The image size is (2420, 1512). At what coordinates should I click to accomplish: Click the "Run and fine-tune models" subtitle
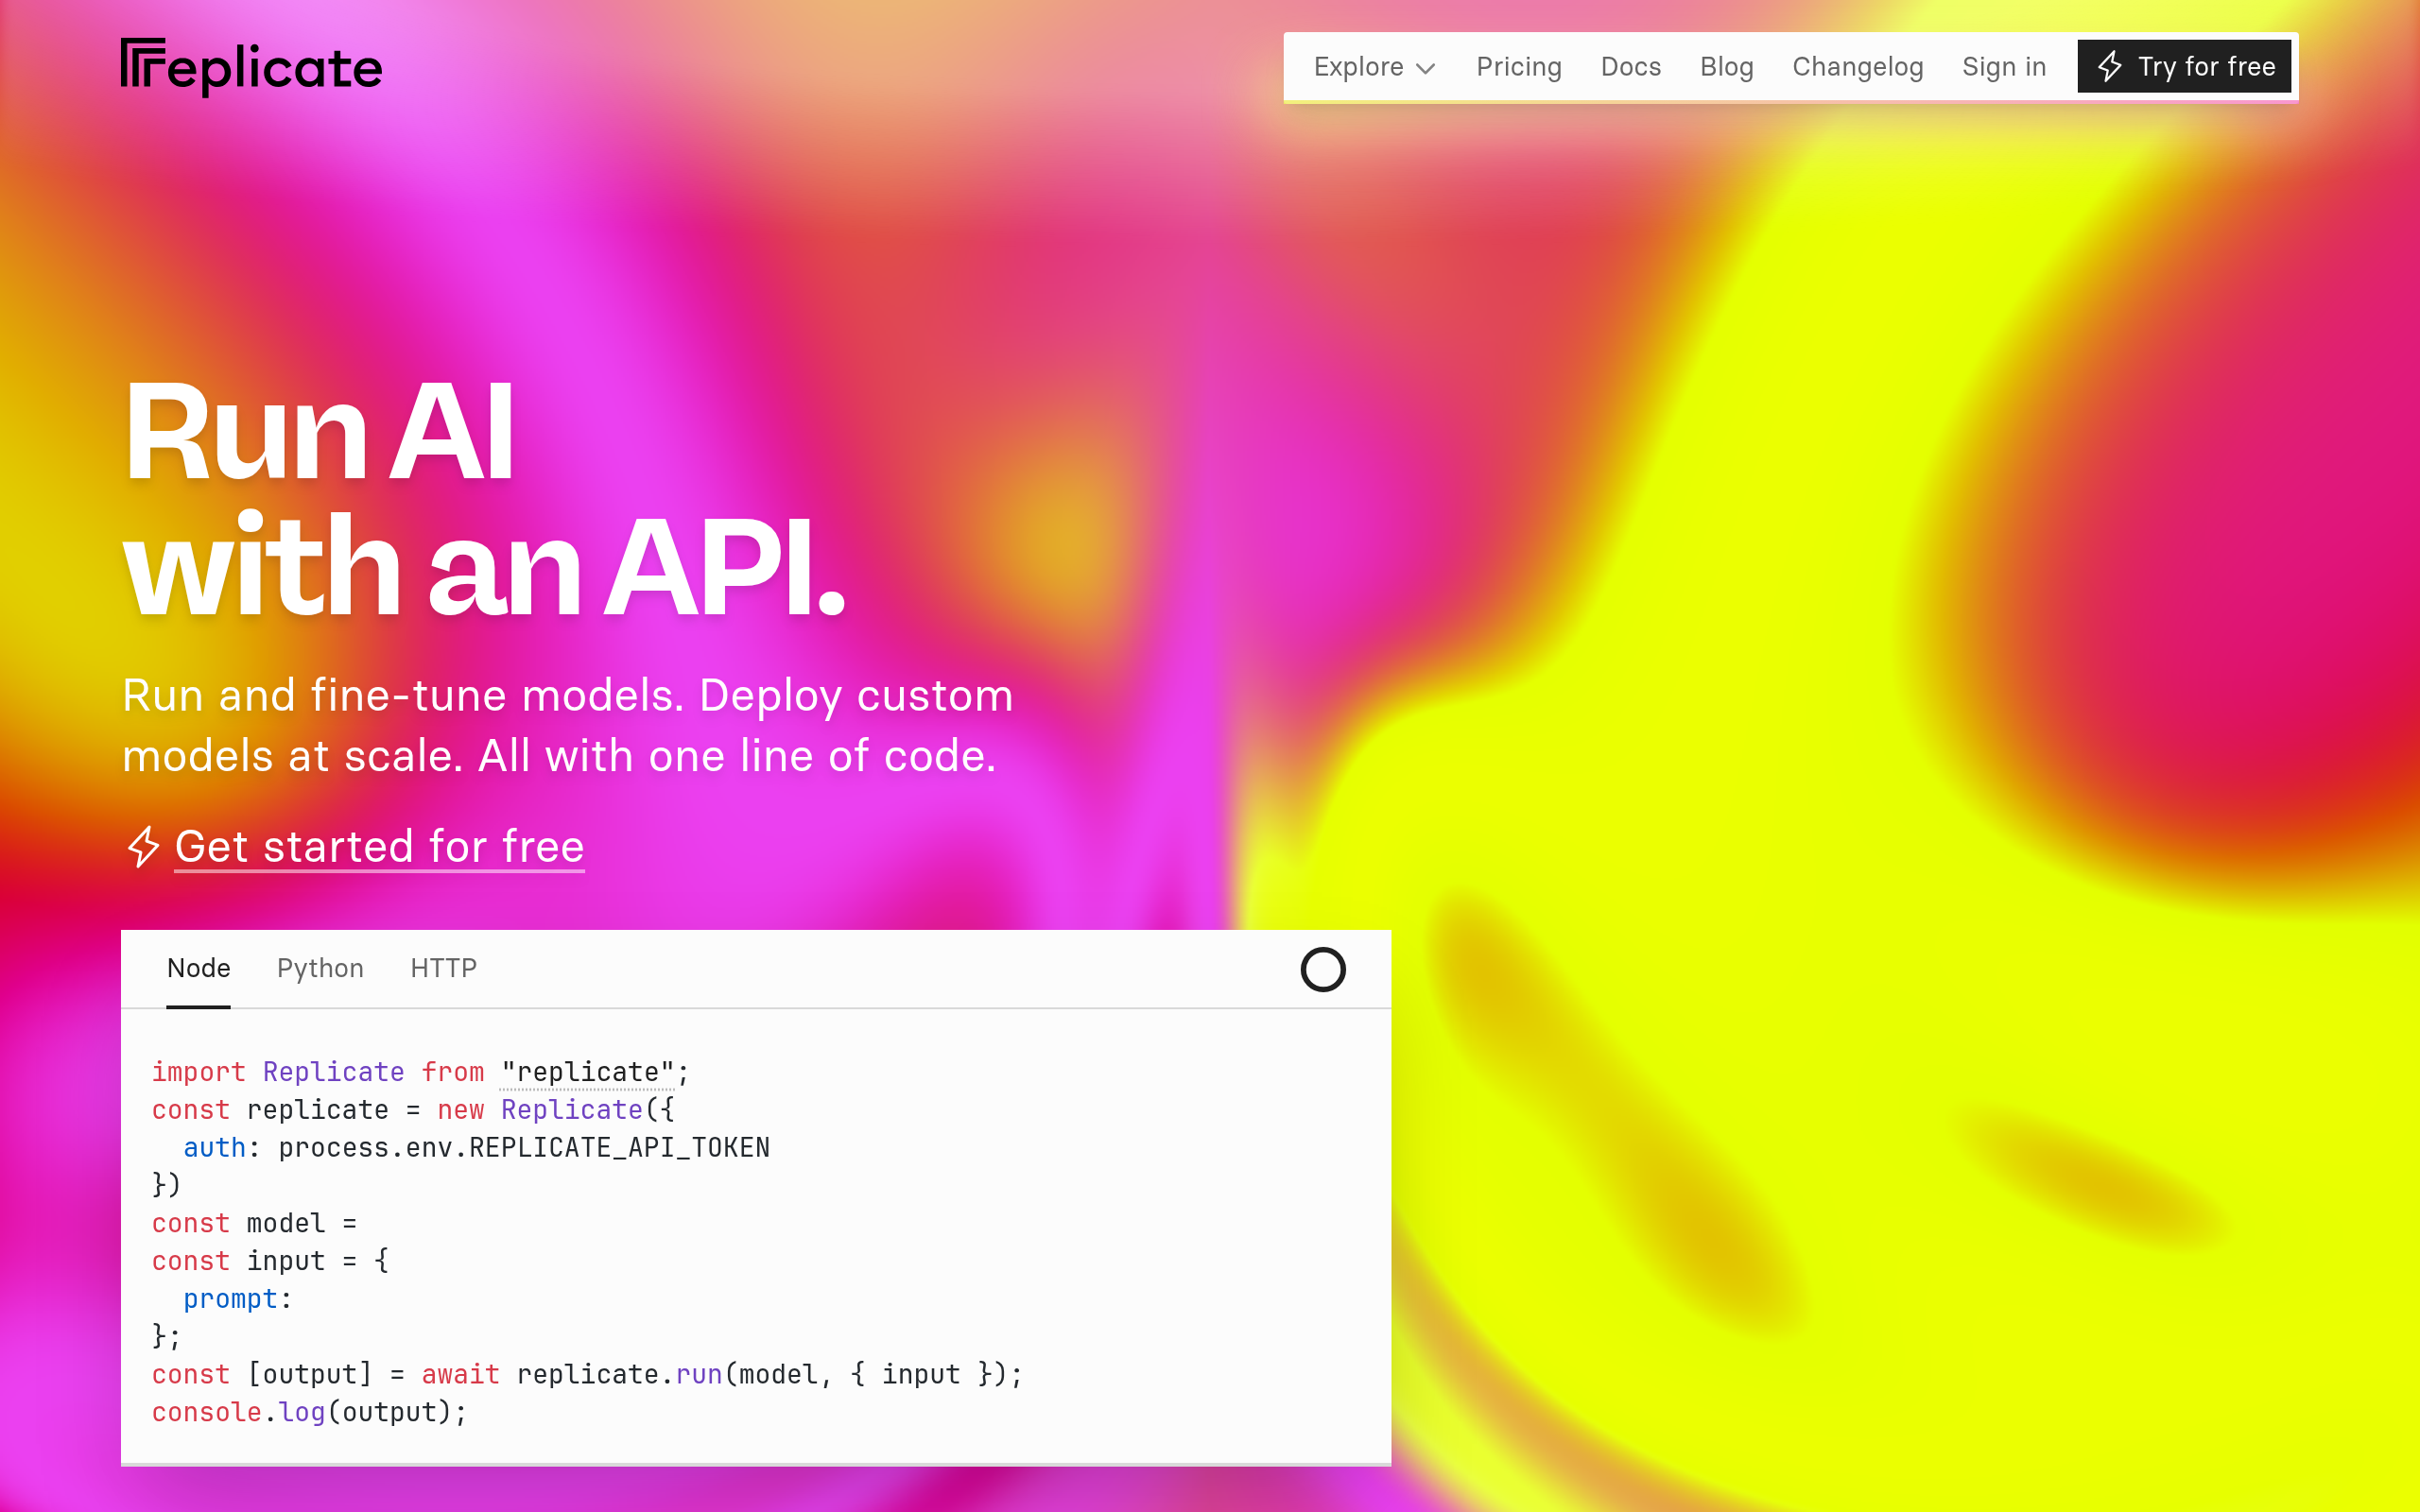(567, 725)
